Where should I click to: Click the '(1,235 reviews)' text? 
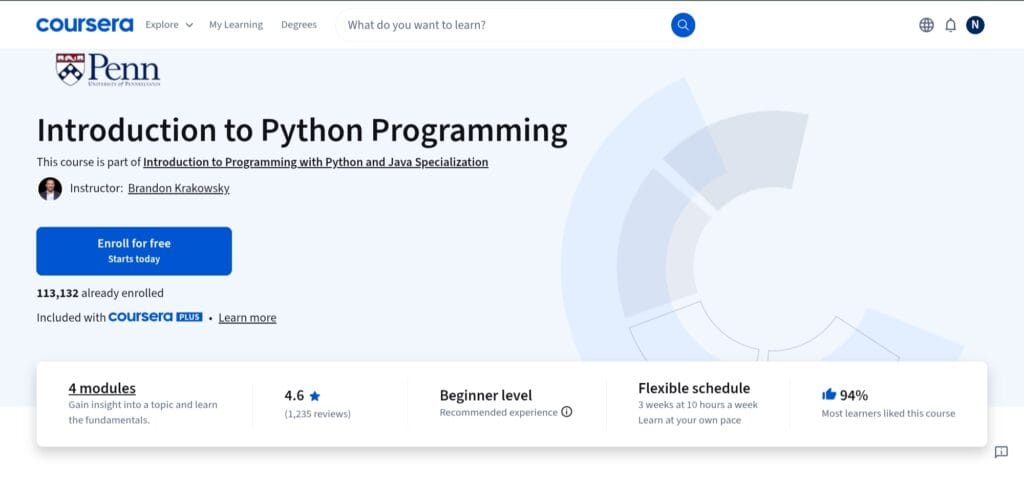pyautogui.click(x=317, y=414)
